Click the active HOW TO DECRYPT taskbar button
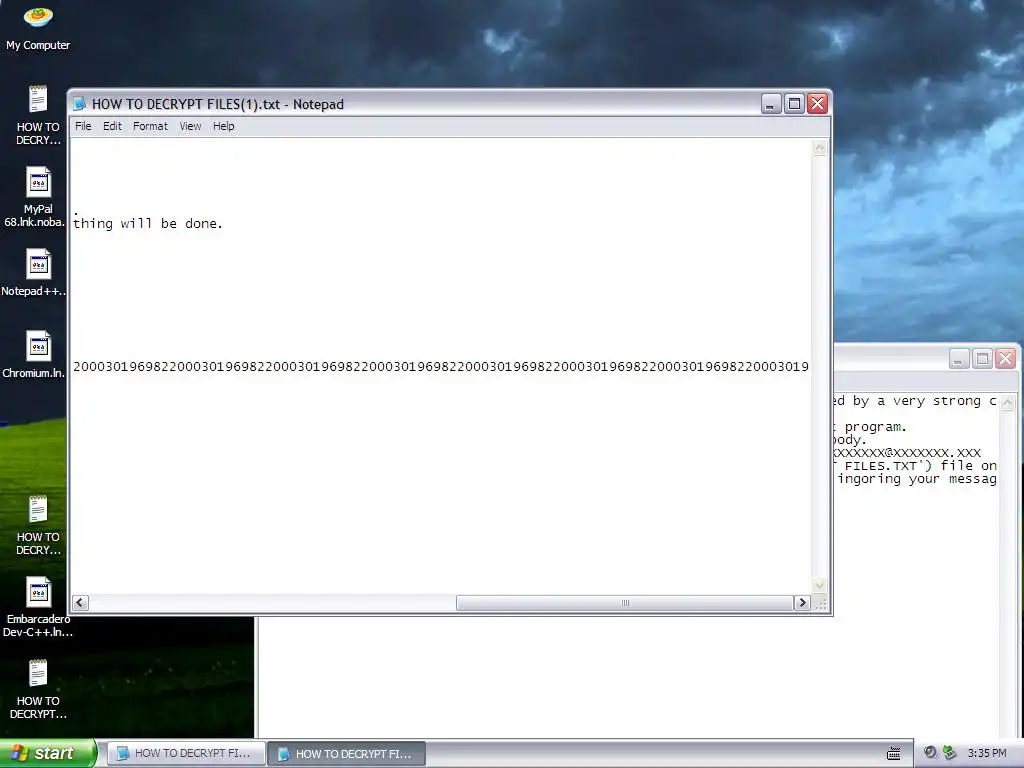 coord(347,754)
